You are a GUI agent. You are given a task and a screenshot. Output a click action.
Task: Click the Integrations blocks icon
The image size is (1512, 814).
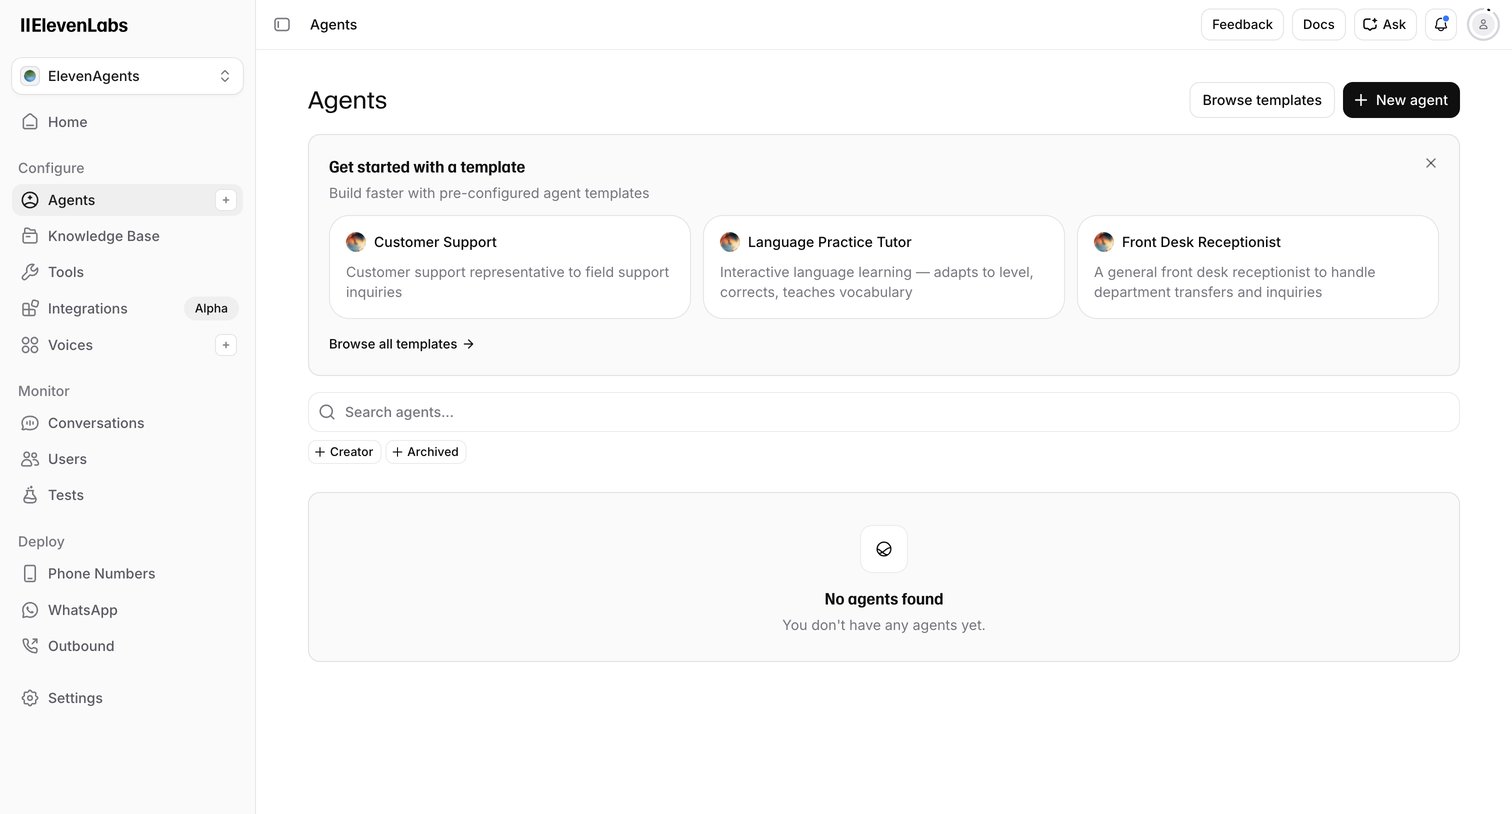(30, 308)
